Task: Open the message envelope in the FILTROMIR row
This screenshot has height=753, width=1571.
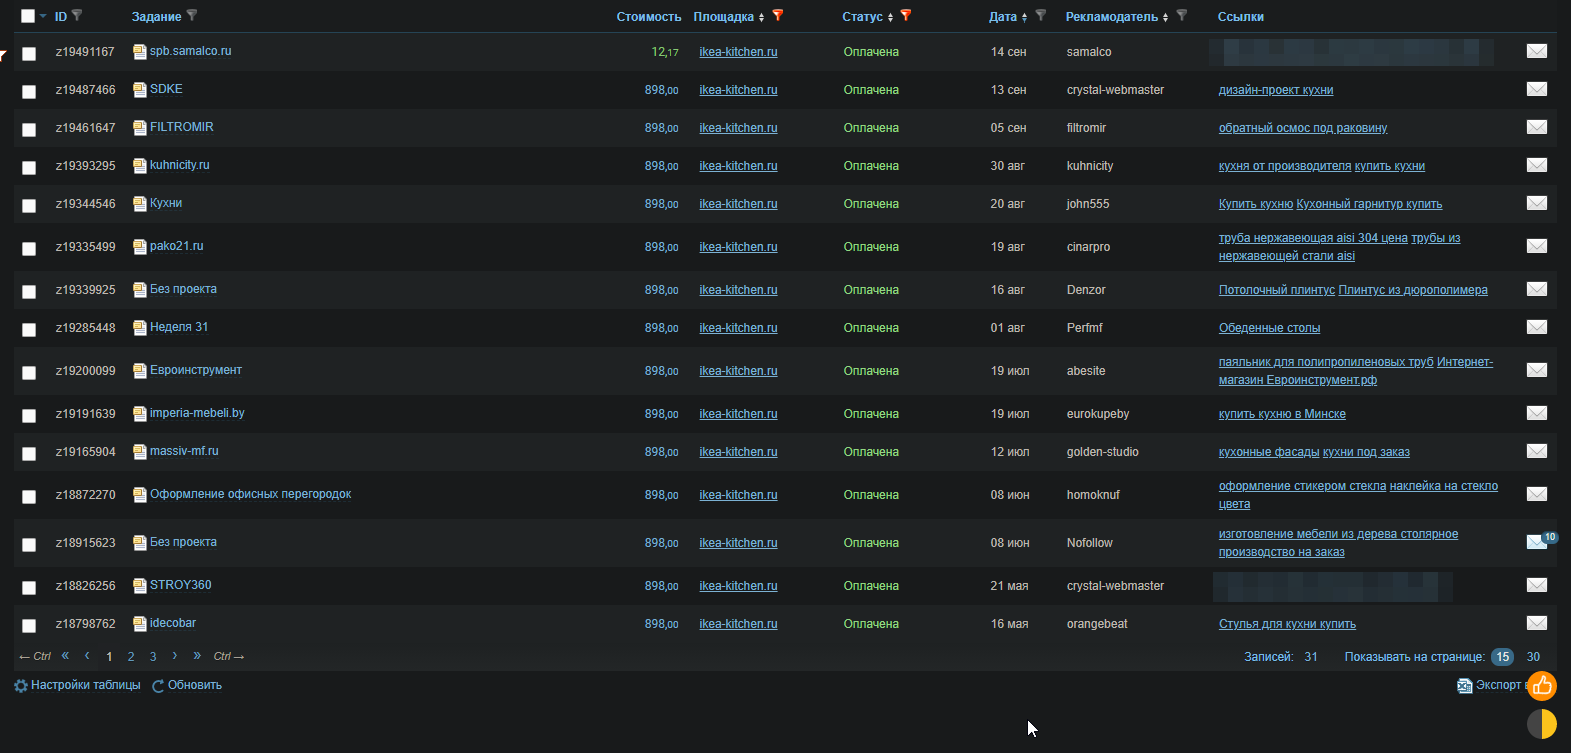Action: pos(1537,127)
